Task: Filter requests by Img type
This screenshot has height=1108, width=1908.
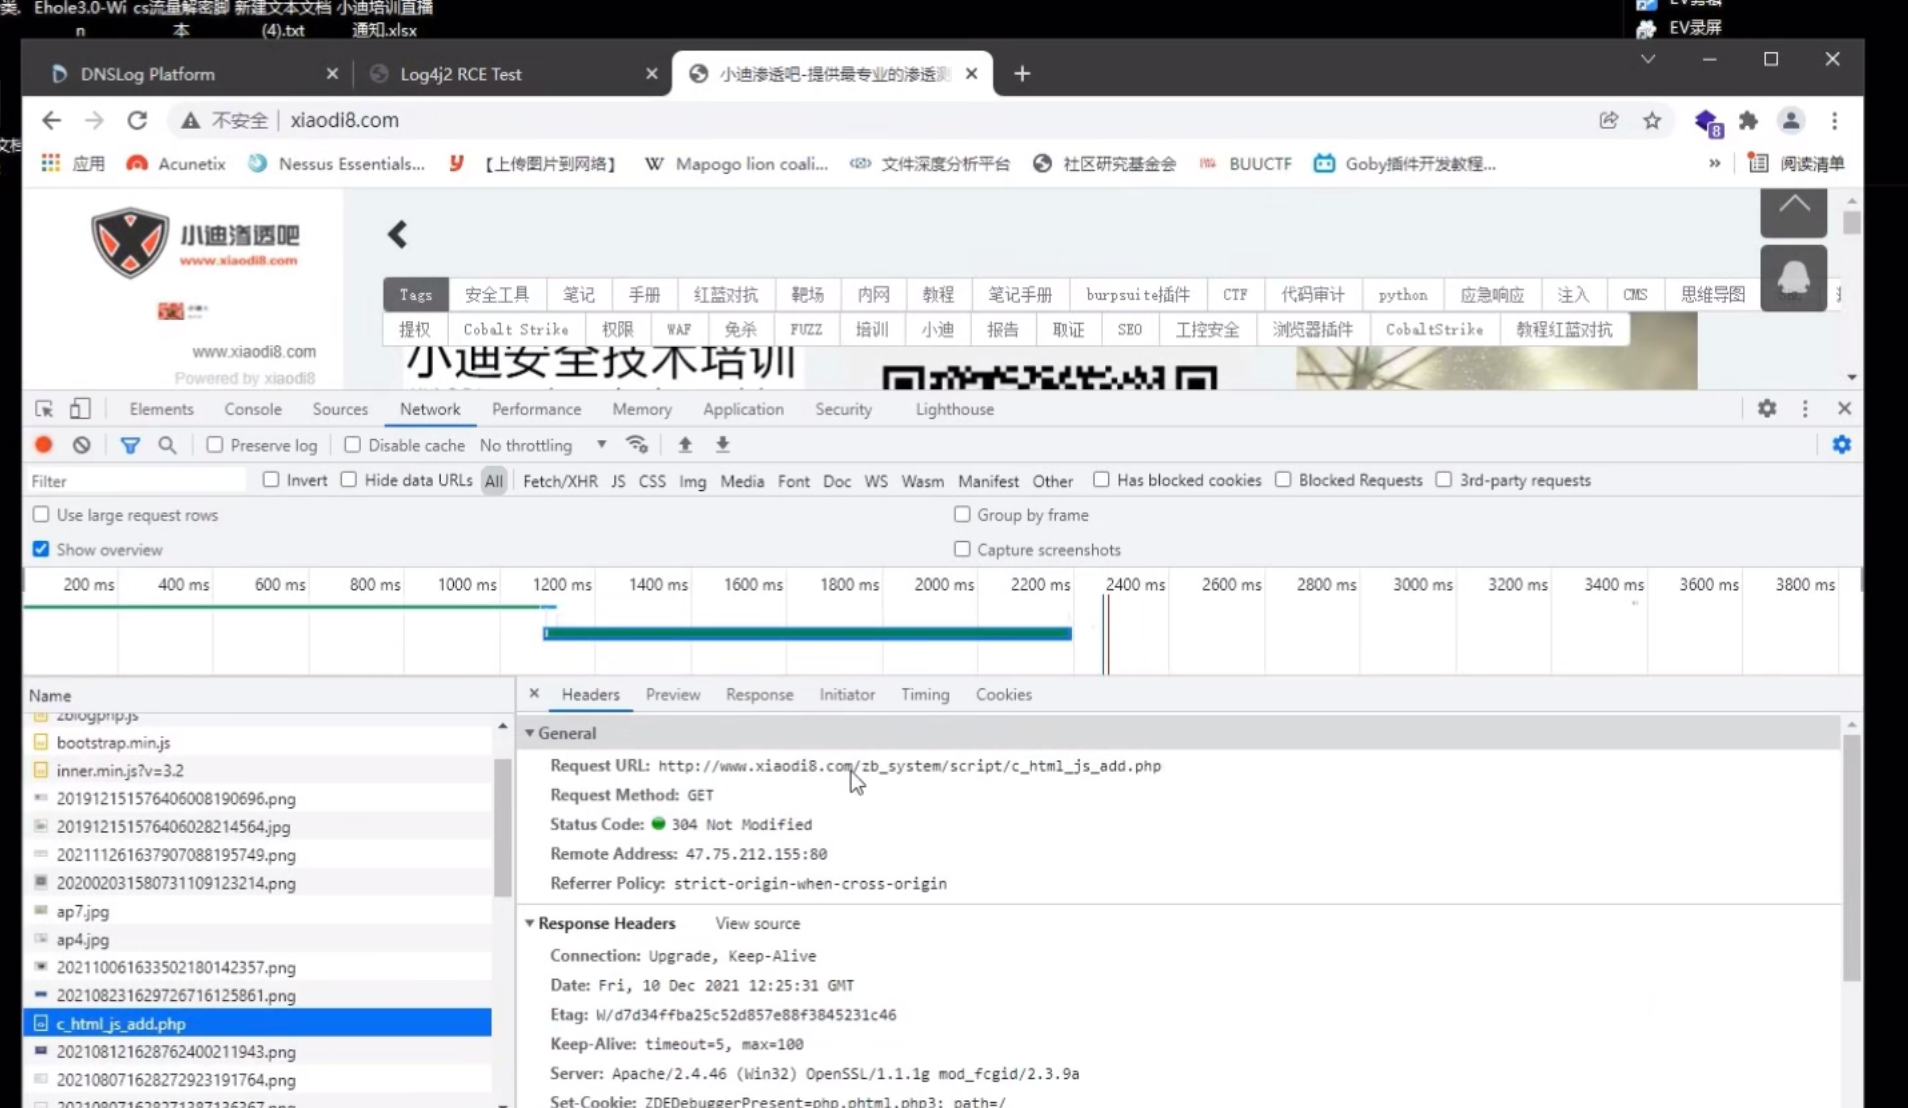Action: [x=692, y=481]
